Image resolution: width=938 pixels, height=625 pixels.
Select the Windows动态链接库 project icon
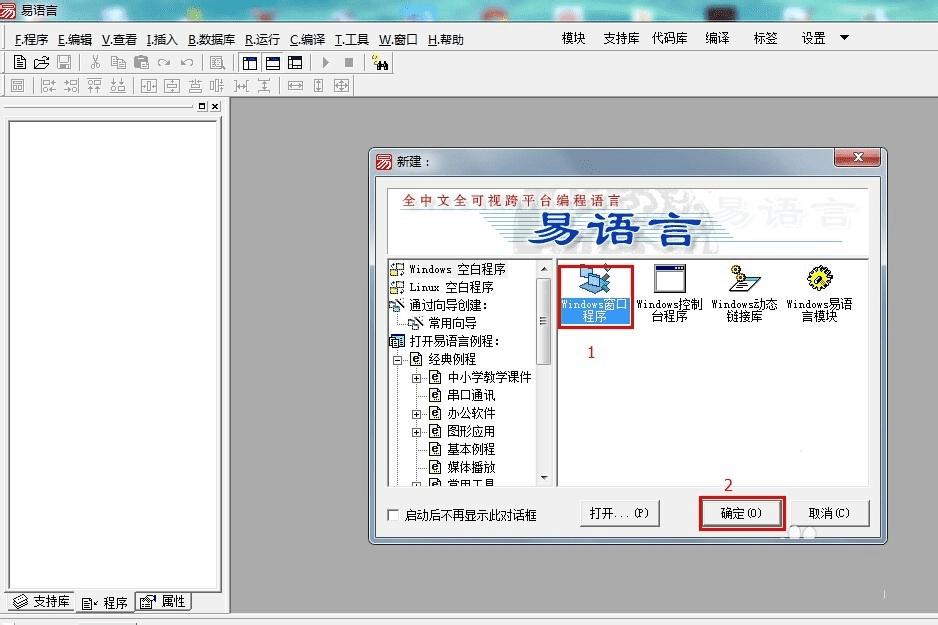point(744,294)
